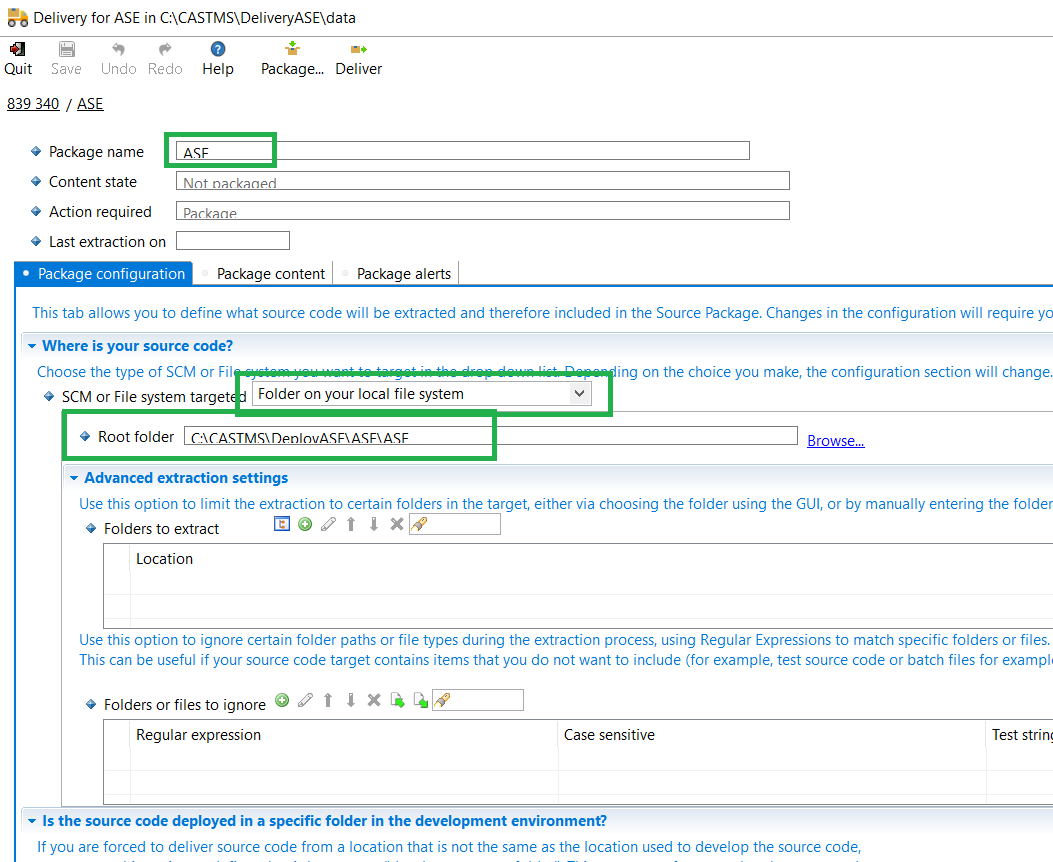1053x862 pixels.
Task: Collapse the deployed source code folder section
Action: coord(30,821)
